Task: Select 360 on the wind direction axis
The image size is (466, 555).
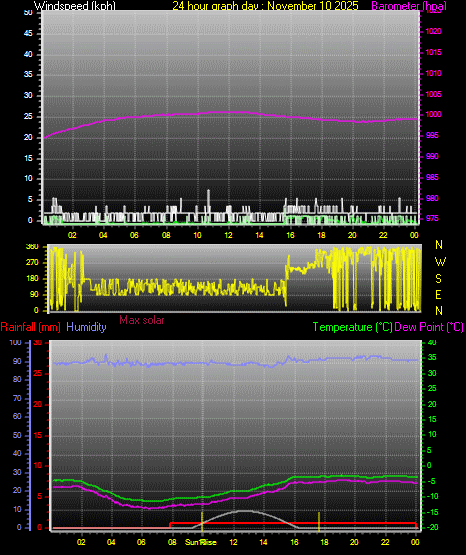Action: [32, 247]
